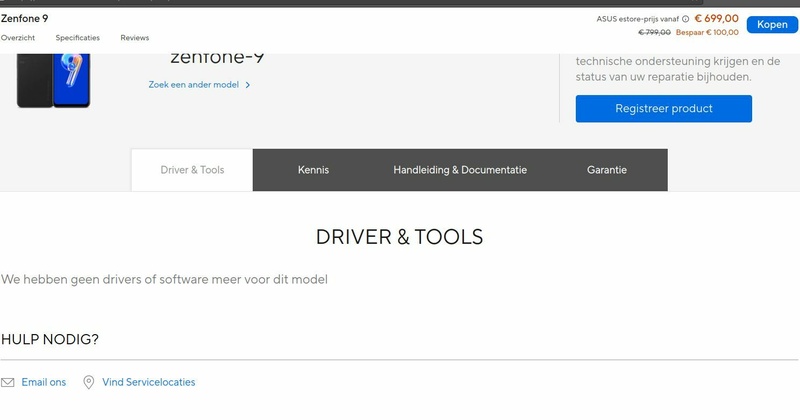Open the Specificaties navigation link
This screenshot has width=800, height=420.
tap(78, 38)
